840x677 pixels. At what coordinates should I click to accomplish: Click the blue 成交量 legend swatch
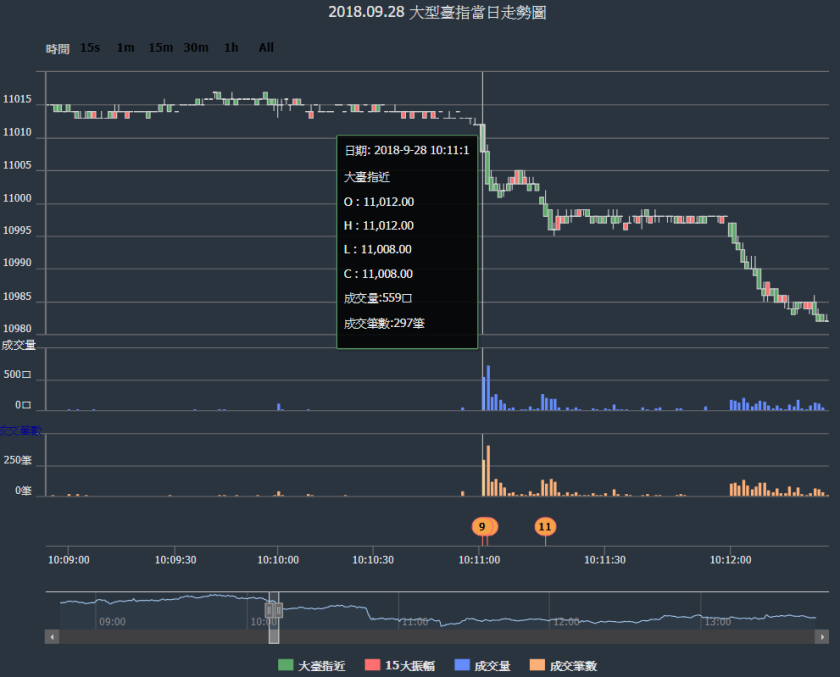[x=461, y=665]
